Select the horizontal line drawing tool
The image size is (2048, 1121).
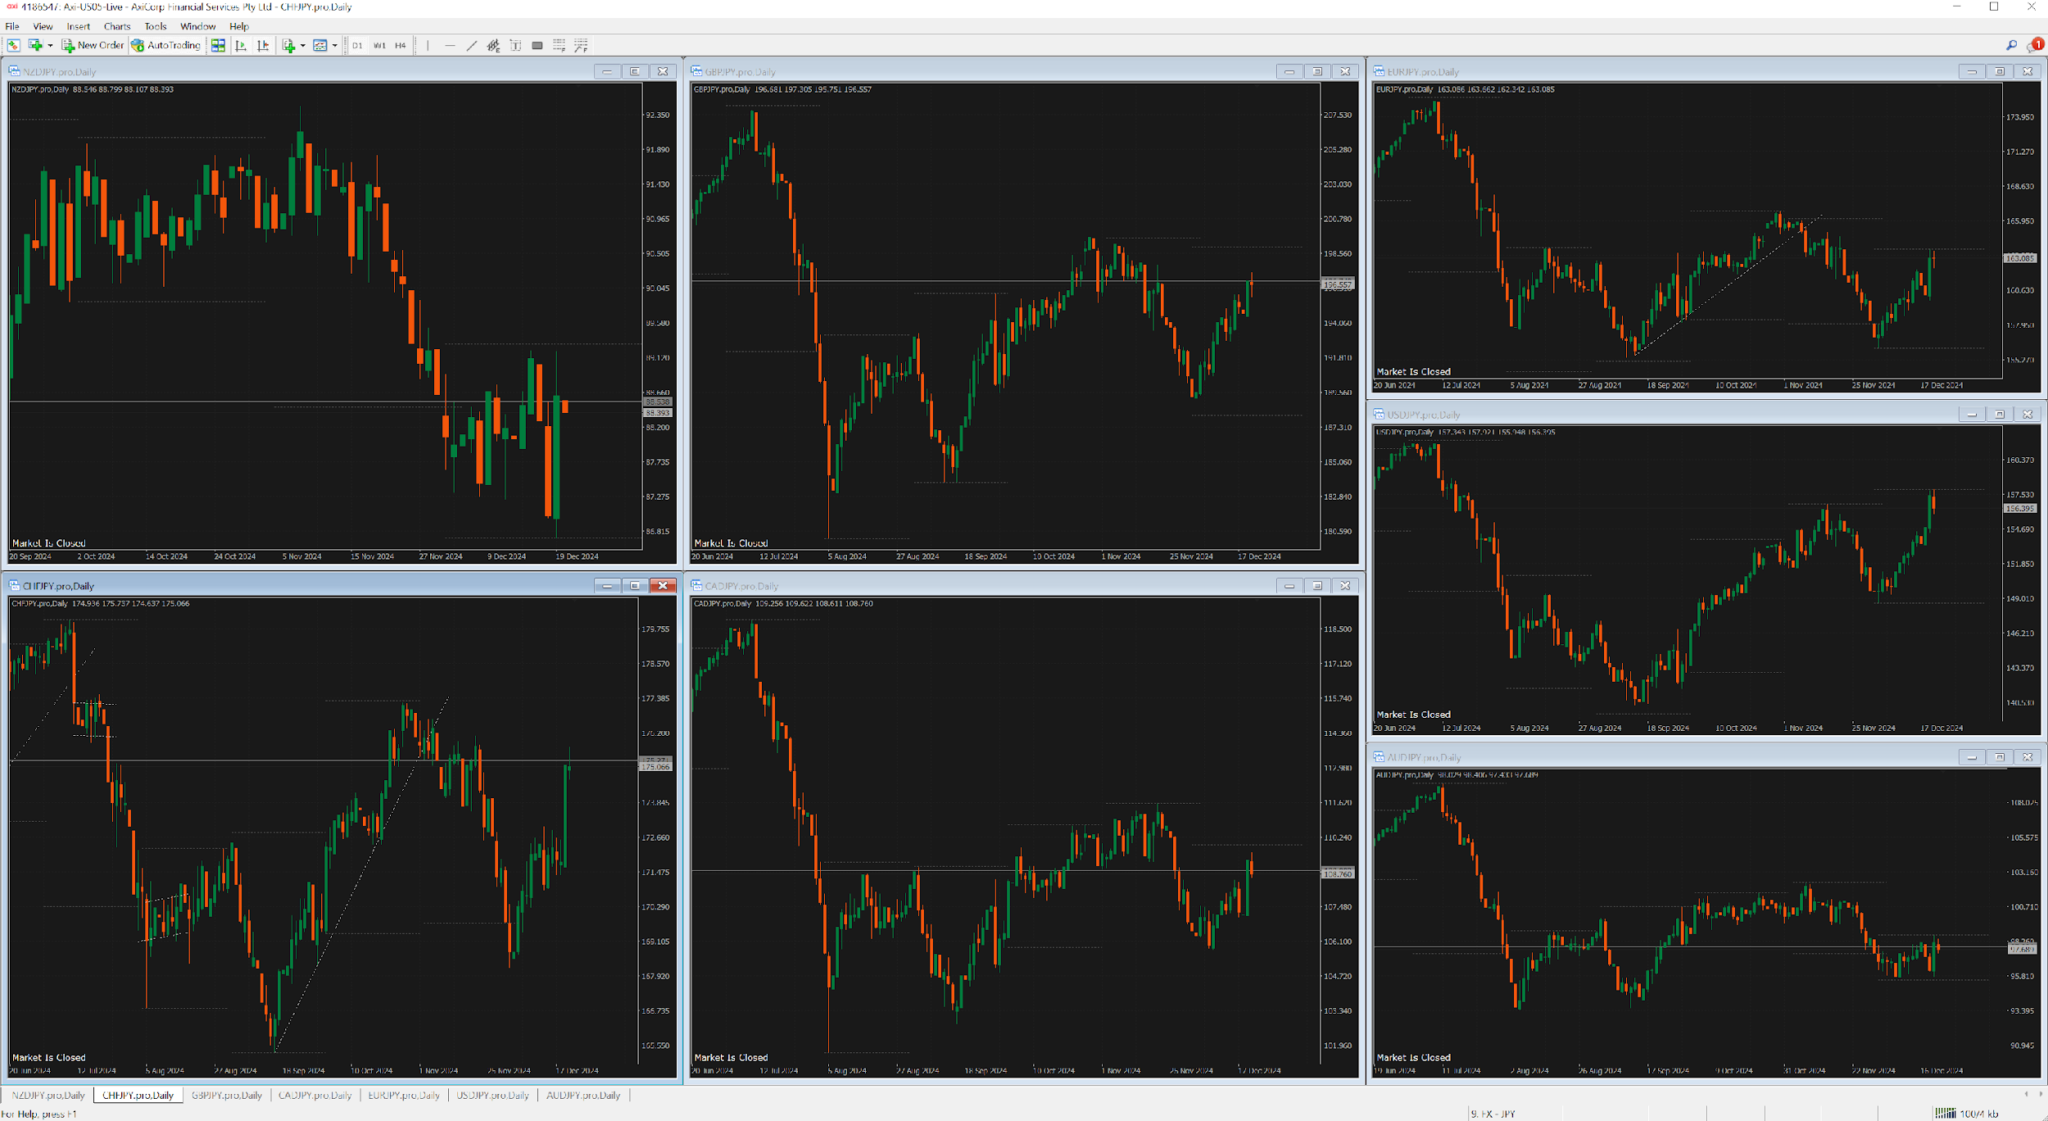(x=450, y=45)
